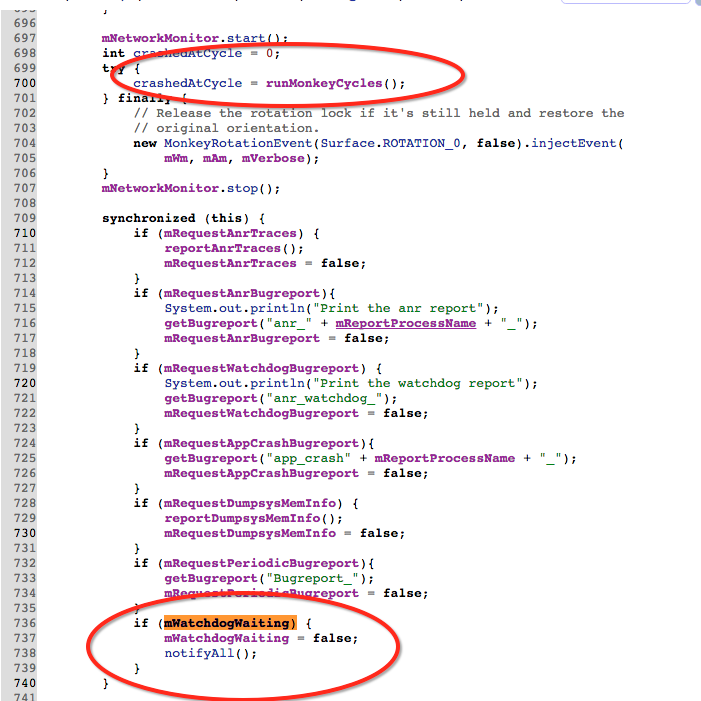Screen dimensions: 701x701
Task: Click line number 716 in the gutter
Action: pyautogui.click(x=25, y=323)
